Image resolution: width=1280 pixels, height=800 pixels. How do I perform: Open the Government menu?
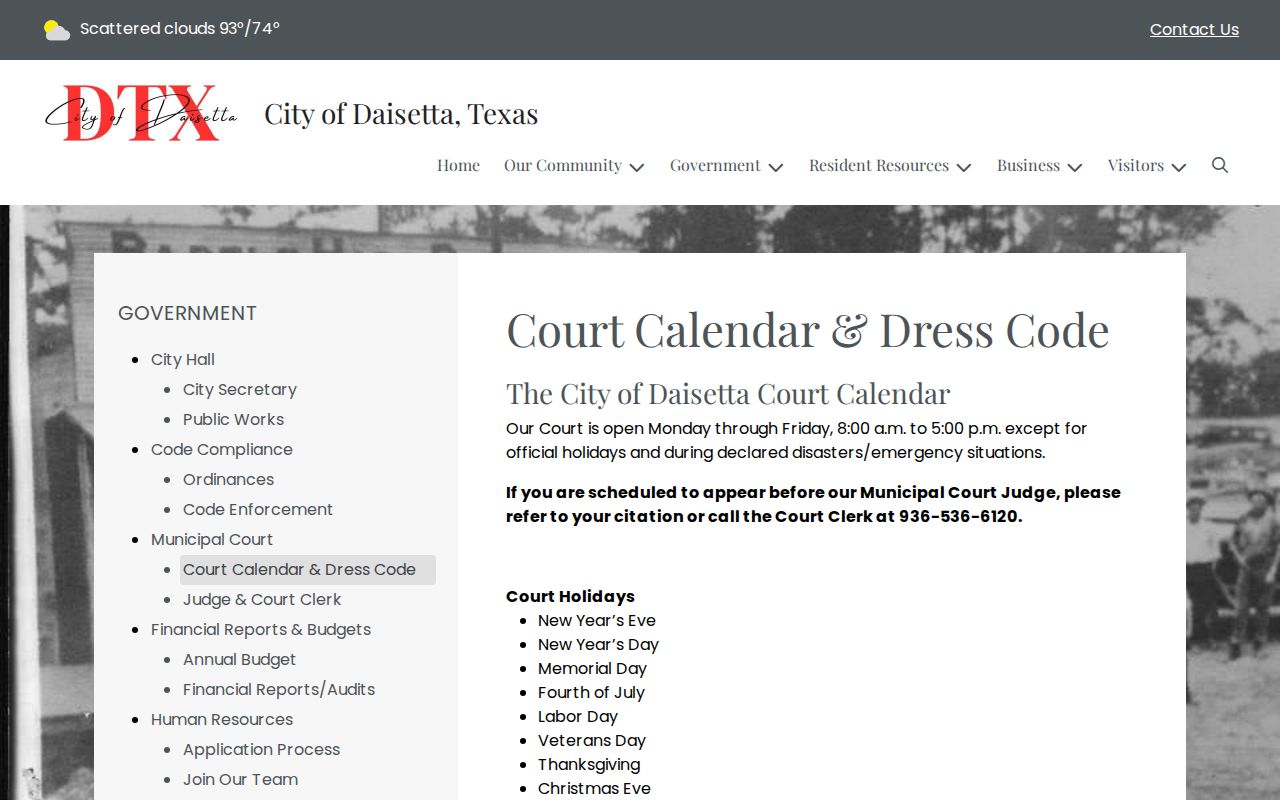pos(715,165)
